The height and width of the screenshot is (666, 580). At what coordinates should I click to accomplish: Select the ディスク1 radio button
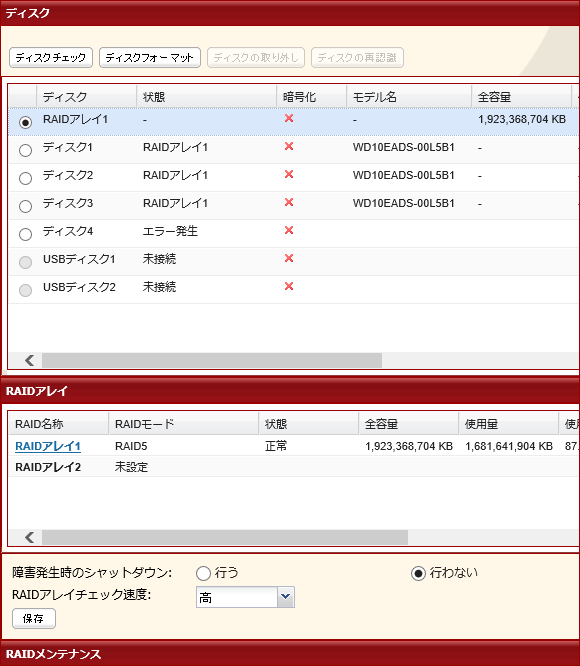pyautogui.click(x=25, y=150)
